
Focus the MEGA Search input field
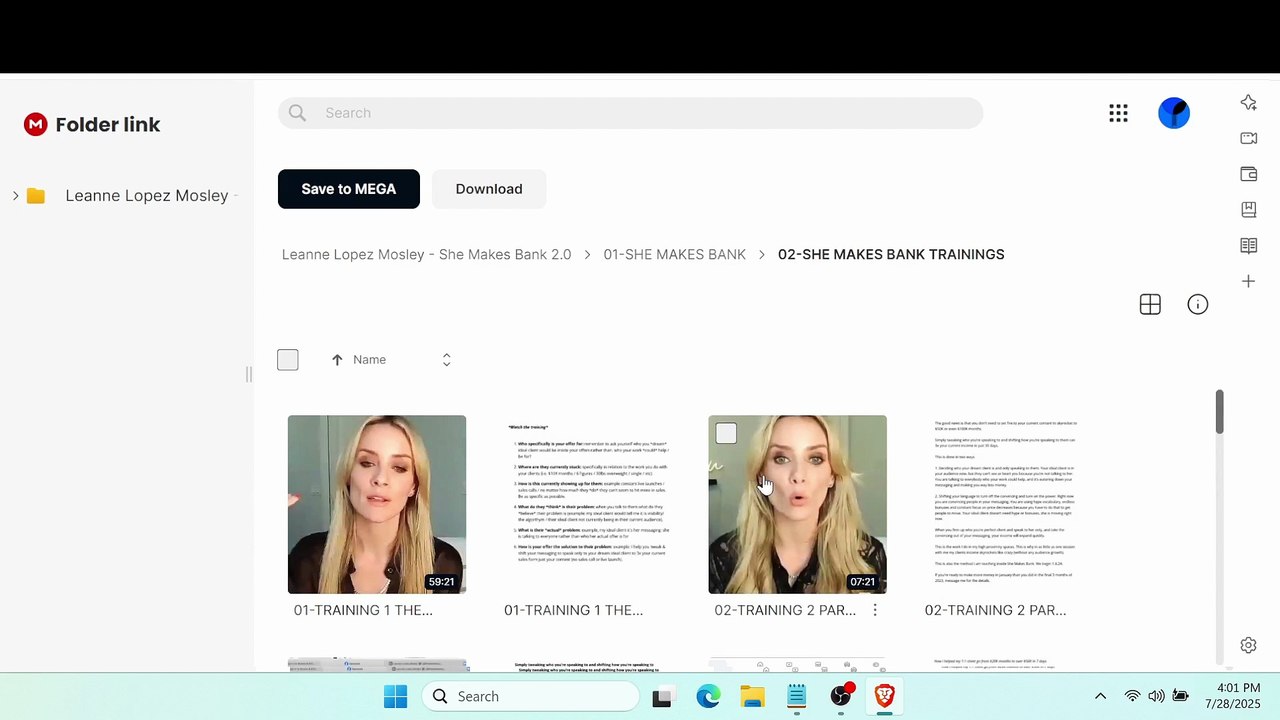[630, 113]
